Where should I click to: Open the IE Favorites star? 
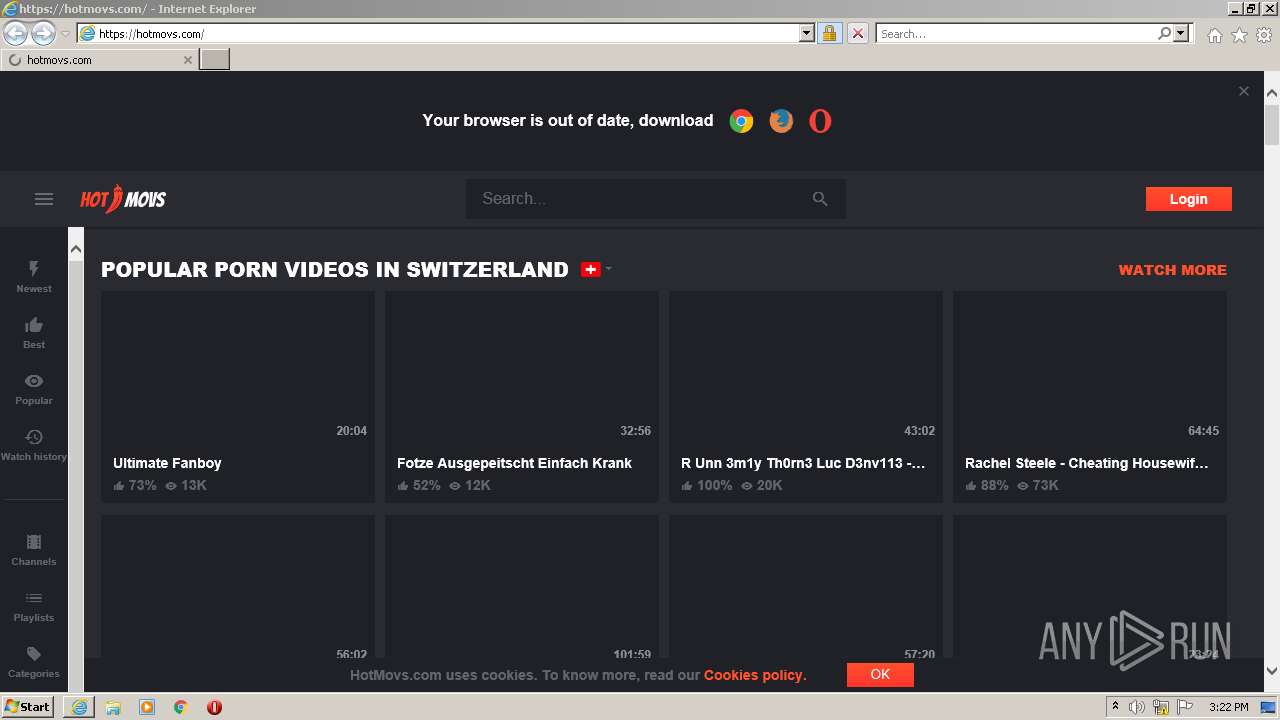[1240, 35]
